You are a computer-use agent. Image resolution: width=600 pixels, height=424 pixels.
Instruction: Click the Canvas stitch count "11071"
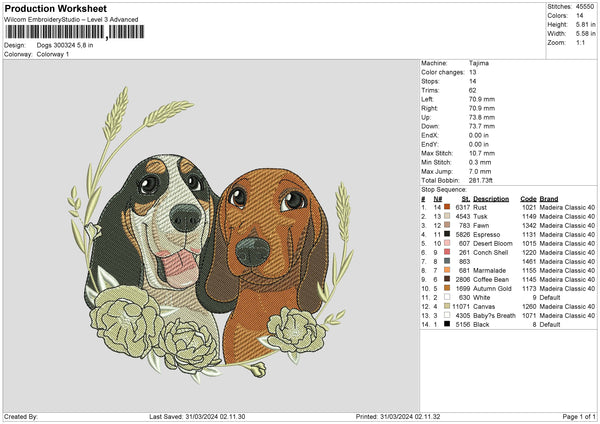(x=461, y=306)
